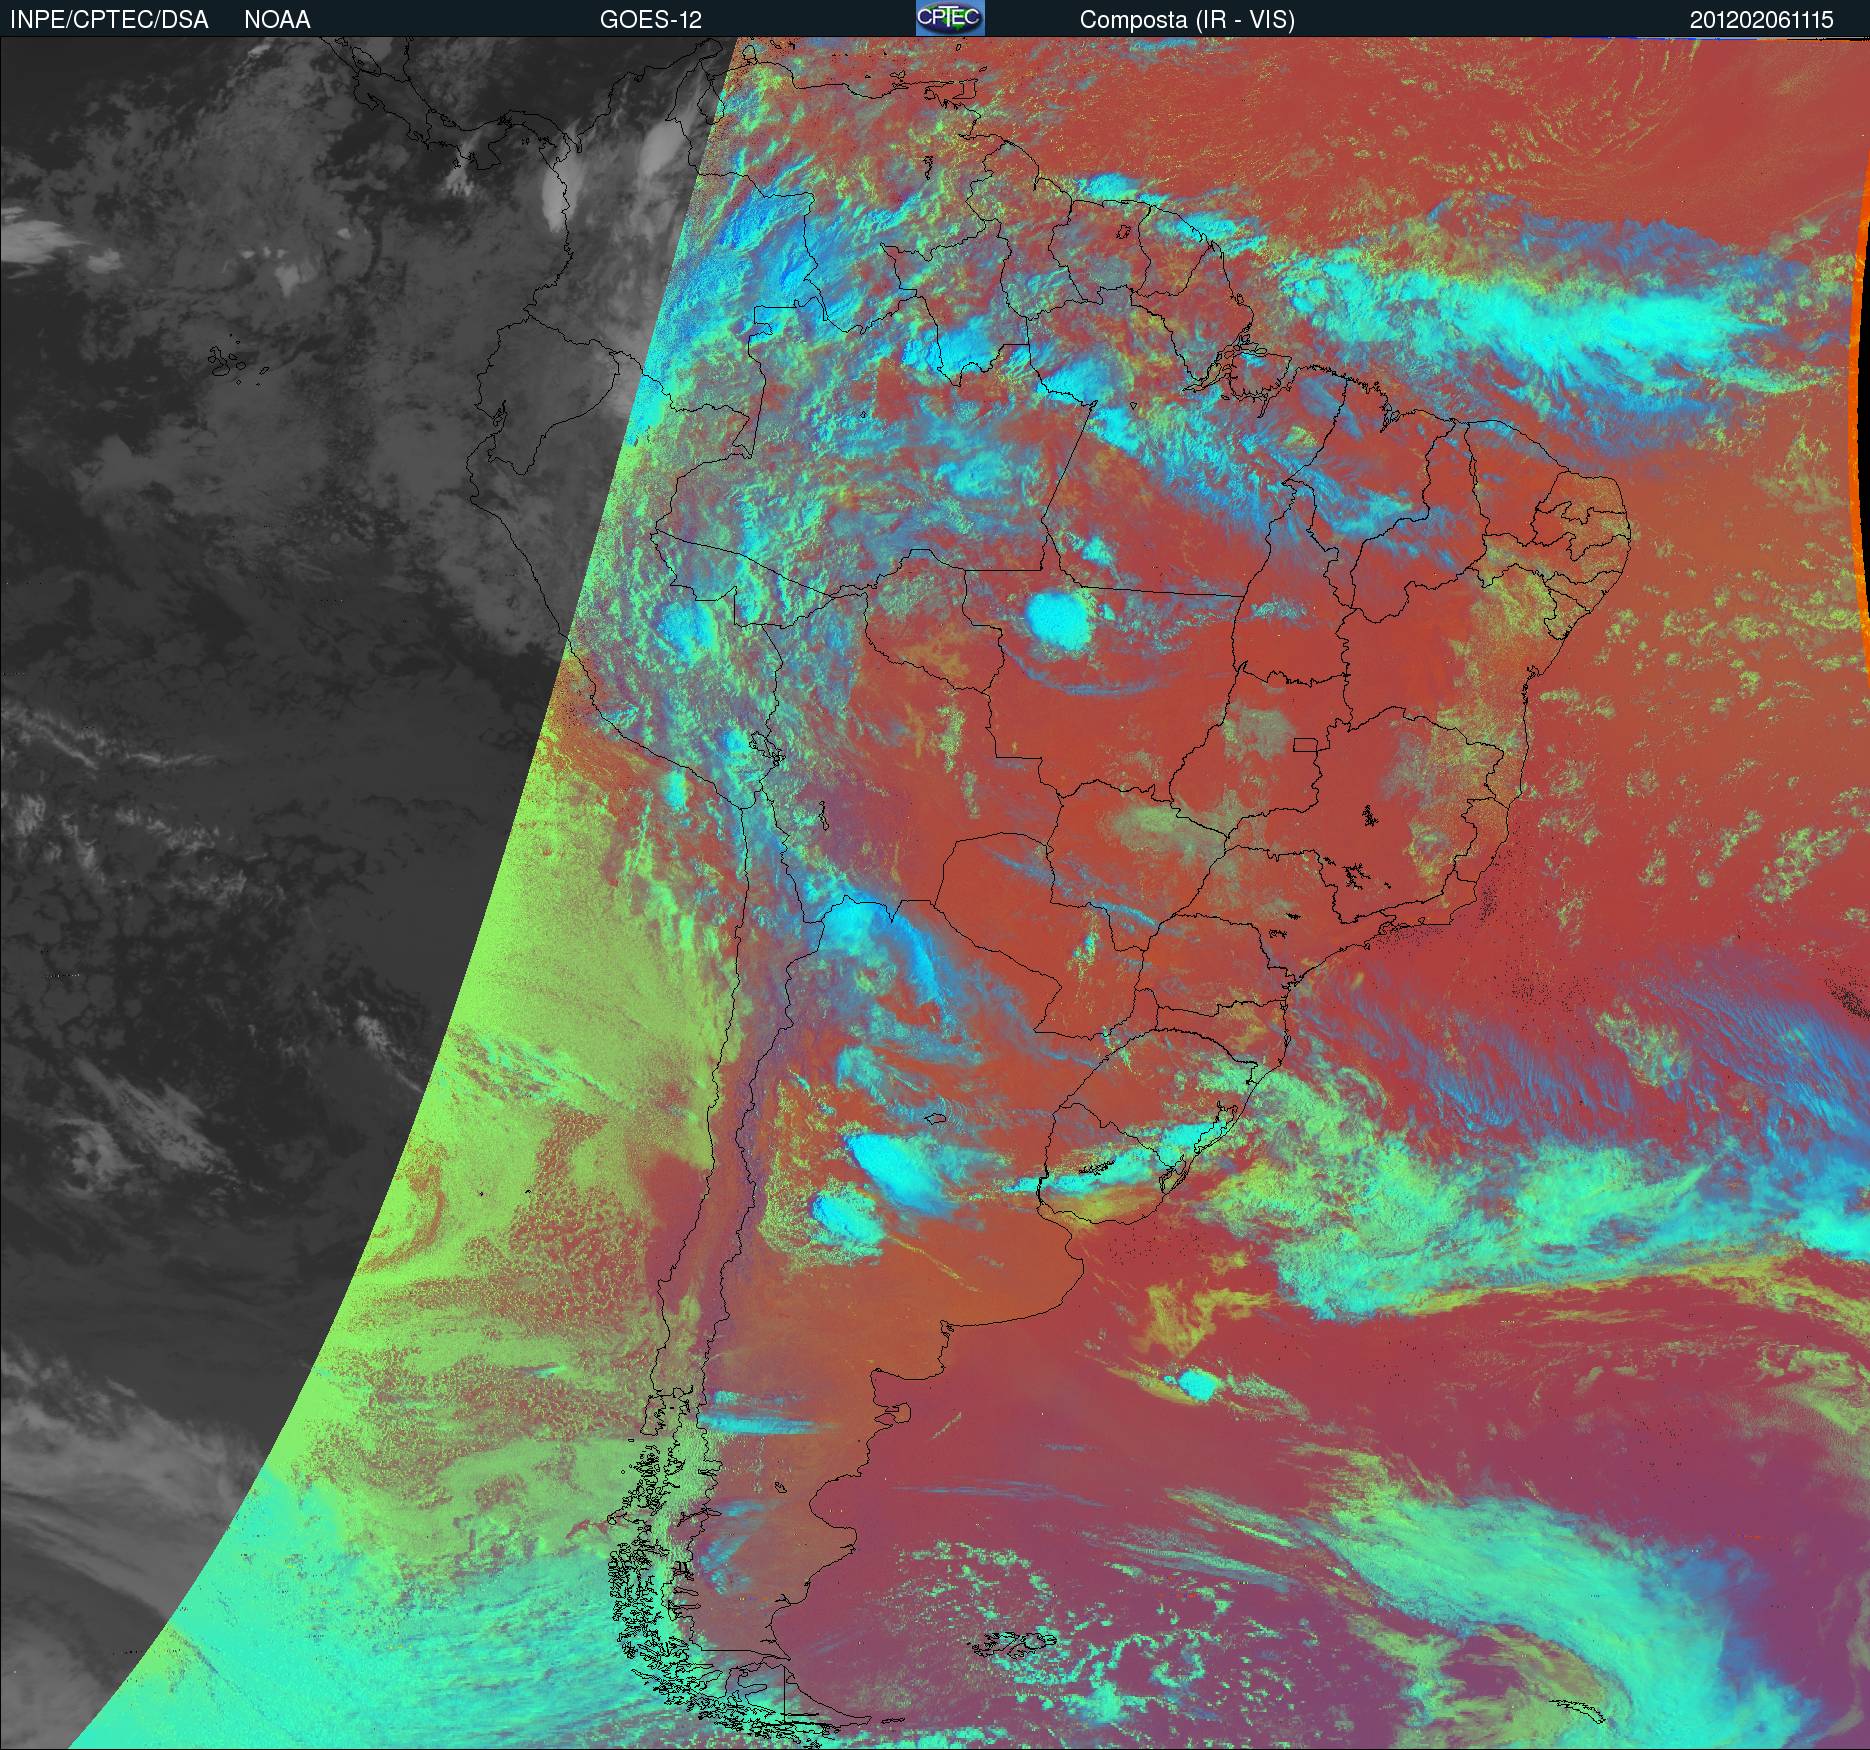Click the 201202061115 timestamp
The width and height of the screenshot is (1870, 1750).
point(1762,20)
